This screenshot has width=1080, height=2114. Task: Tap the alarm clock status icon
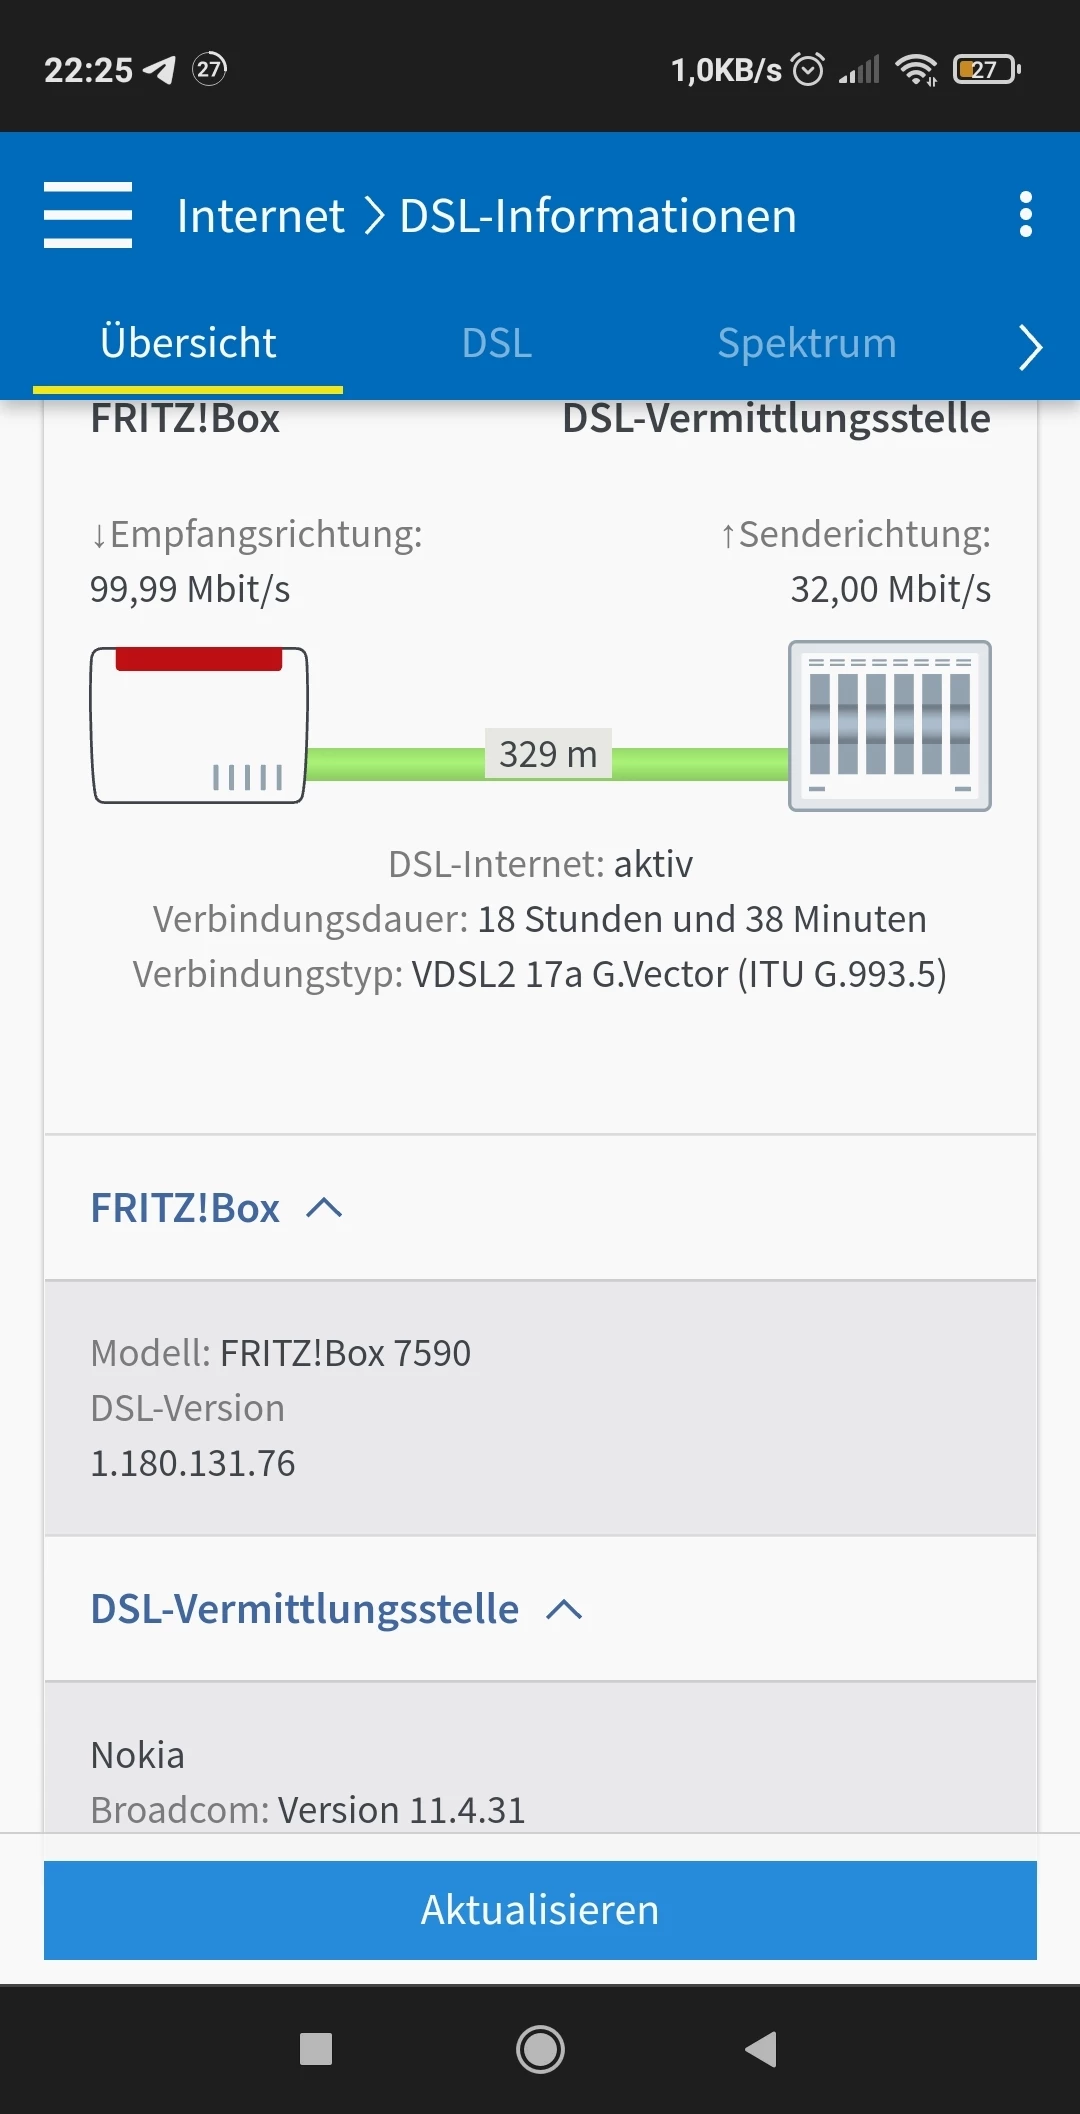click(x=807, y=69)
